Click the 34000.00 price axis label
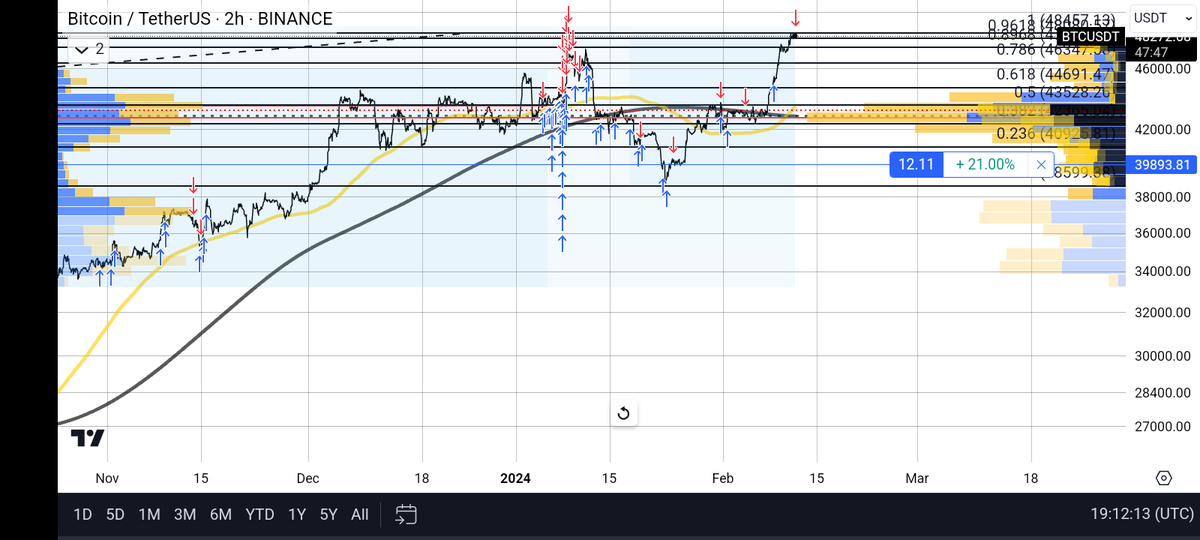The height and width of the screenshot is (540, 1200). pos(1162,271)
